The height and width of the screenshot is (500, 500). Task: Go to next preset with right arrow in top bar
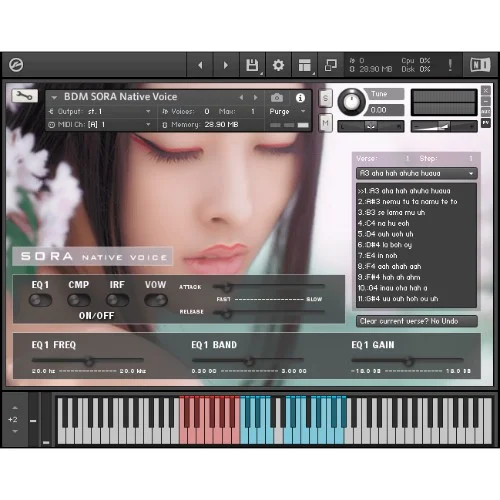[x=226, y=65]
